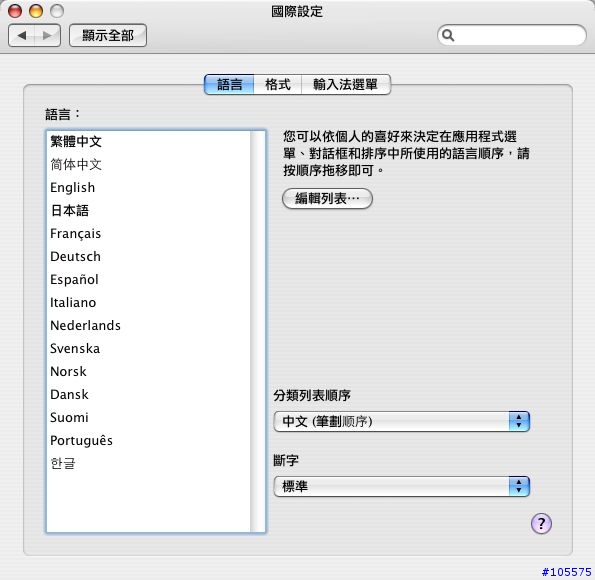595x580 pixels.
Task: Select 简体中文 in the language list
Action: point(148,164)
